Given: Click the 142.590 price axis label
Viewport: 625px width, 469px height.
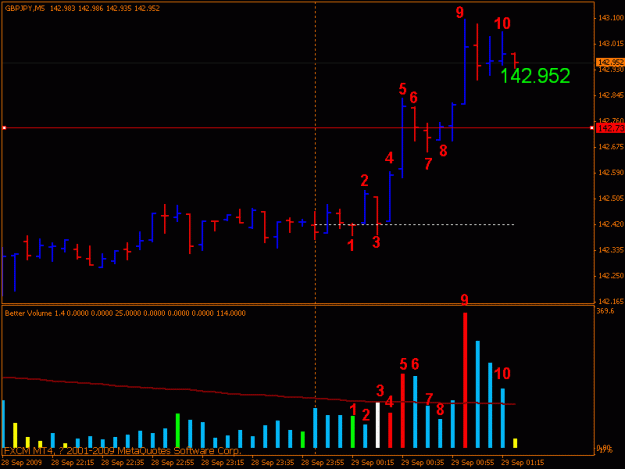Looking at the screenshot, I should [611, 173].
